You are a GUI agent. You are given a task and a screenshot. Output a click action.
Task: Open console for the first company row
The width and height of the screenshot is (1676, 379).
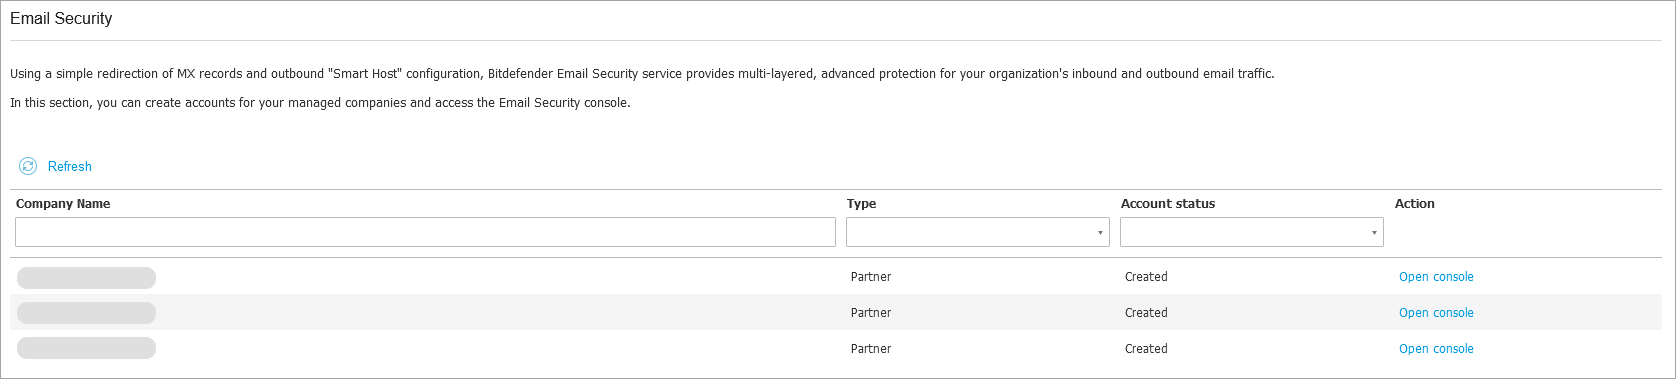(x=1436, y=277)
